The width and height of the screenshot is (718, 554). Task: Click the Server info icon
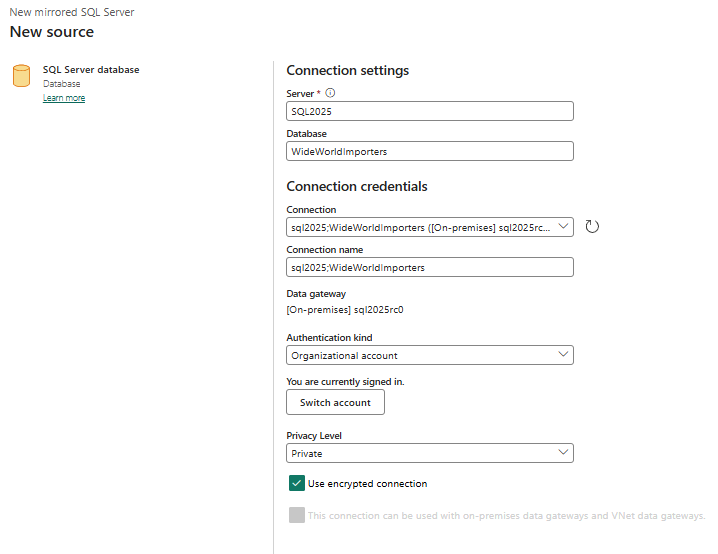[330, 93]
